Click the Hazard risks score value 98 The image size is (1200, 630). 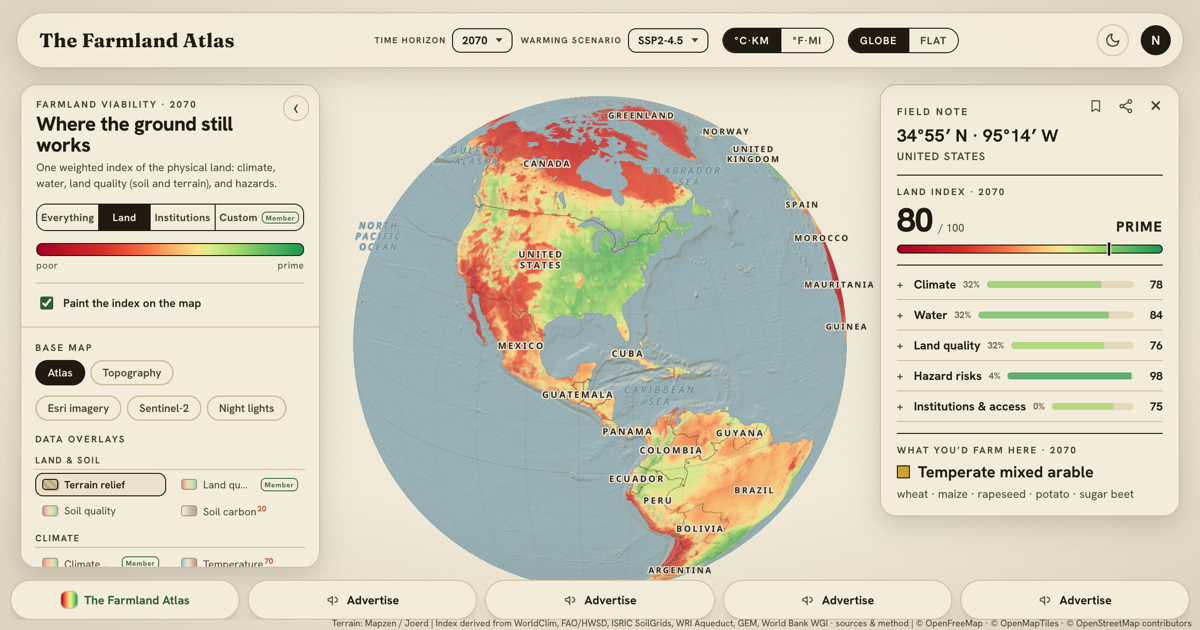pos(1156,376)
